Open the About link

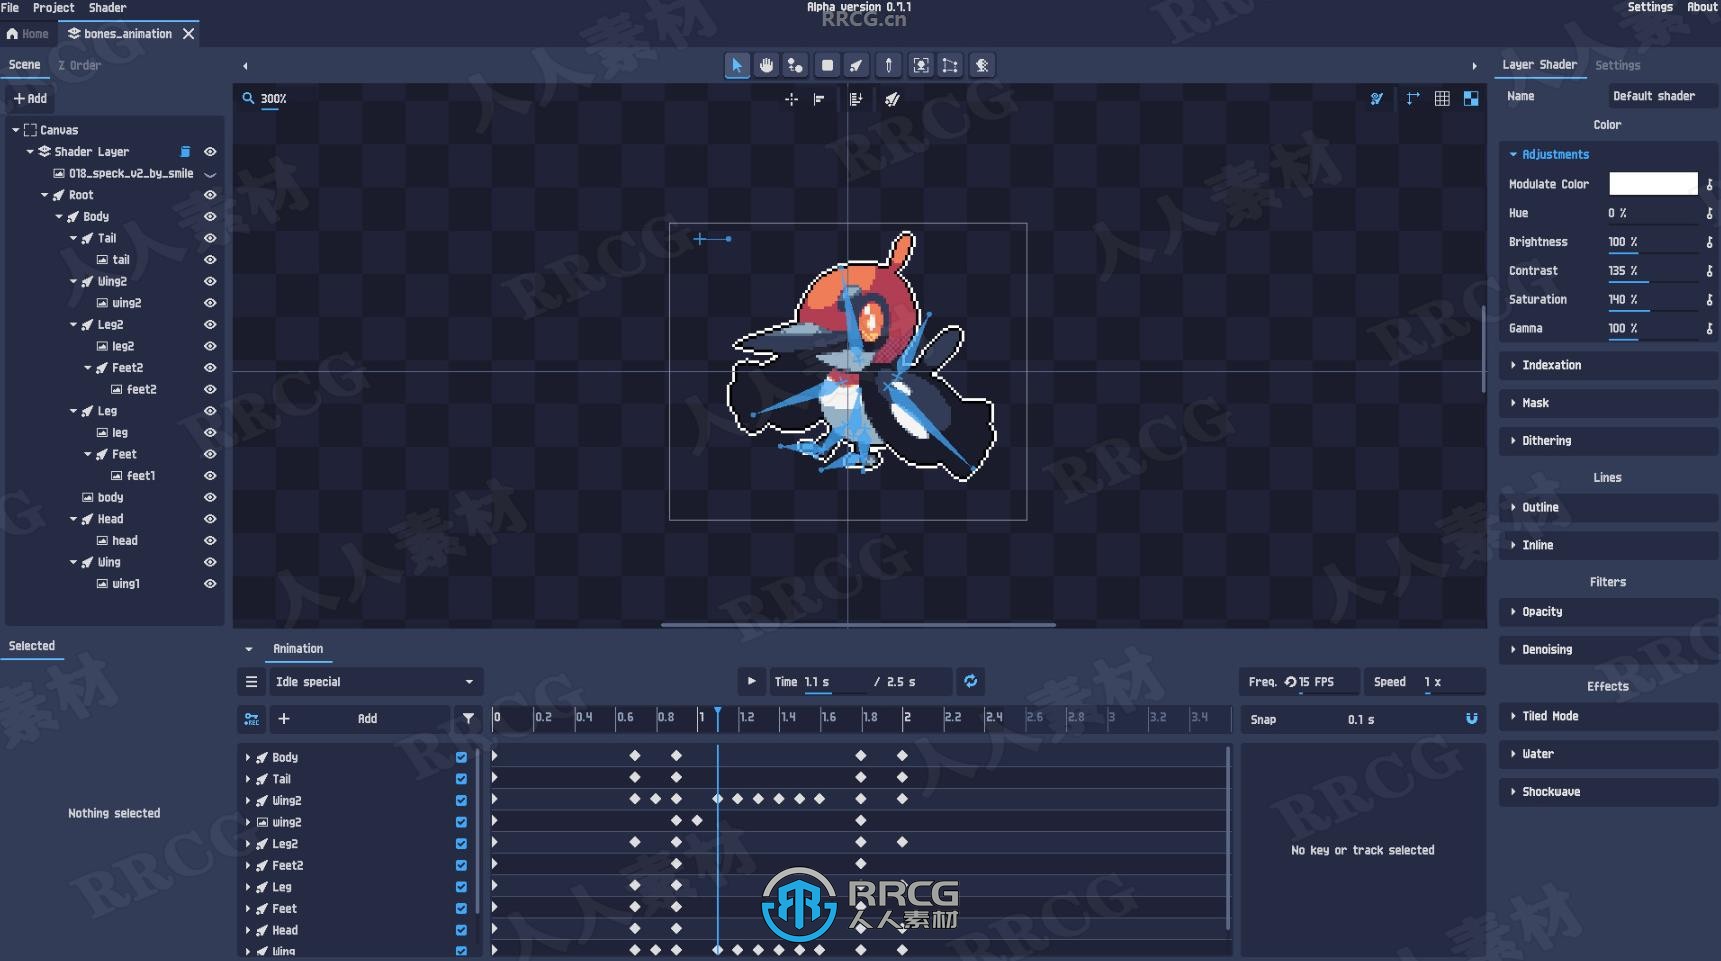[1702, 8]
